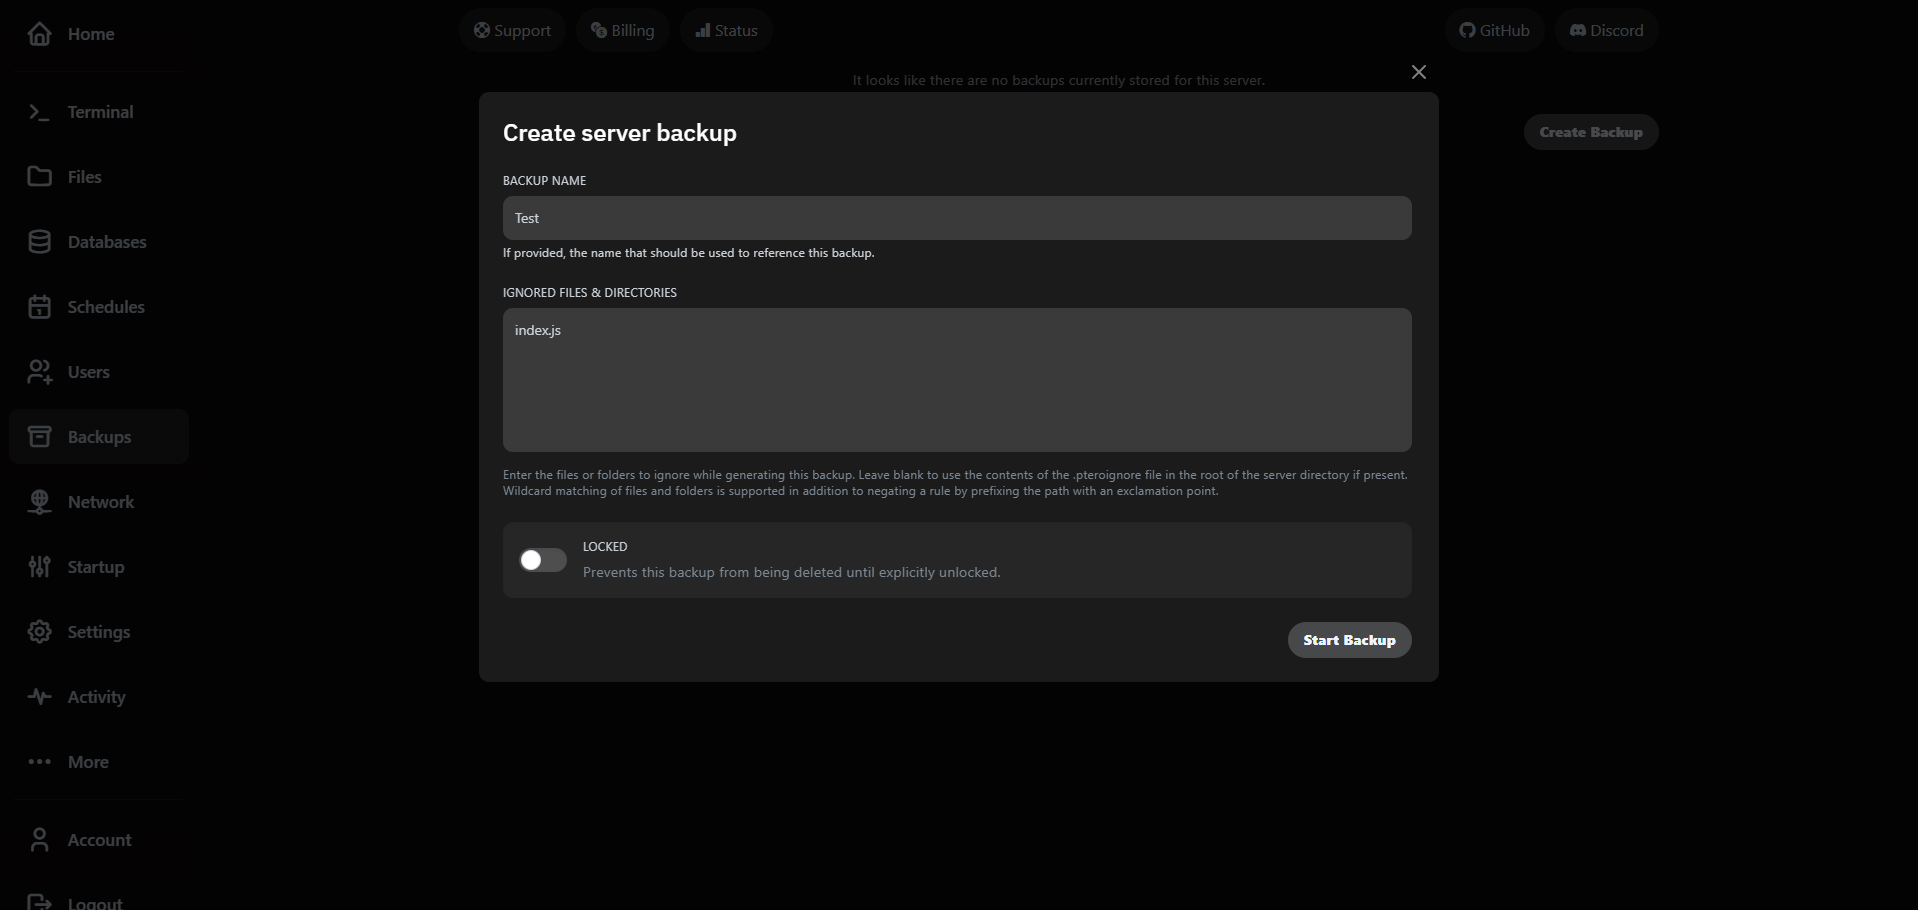Select the Users icon in sidebar
1918x910 pixels.
coord(38,371)
